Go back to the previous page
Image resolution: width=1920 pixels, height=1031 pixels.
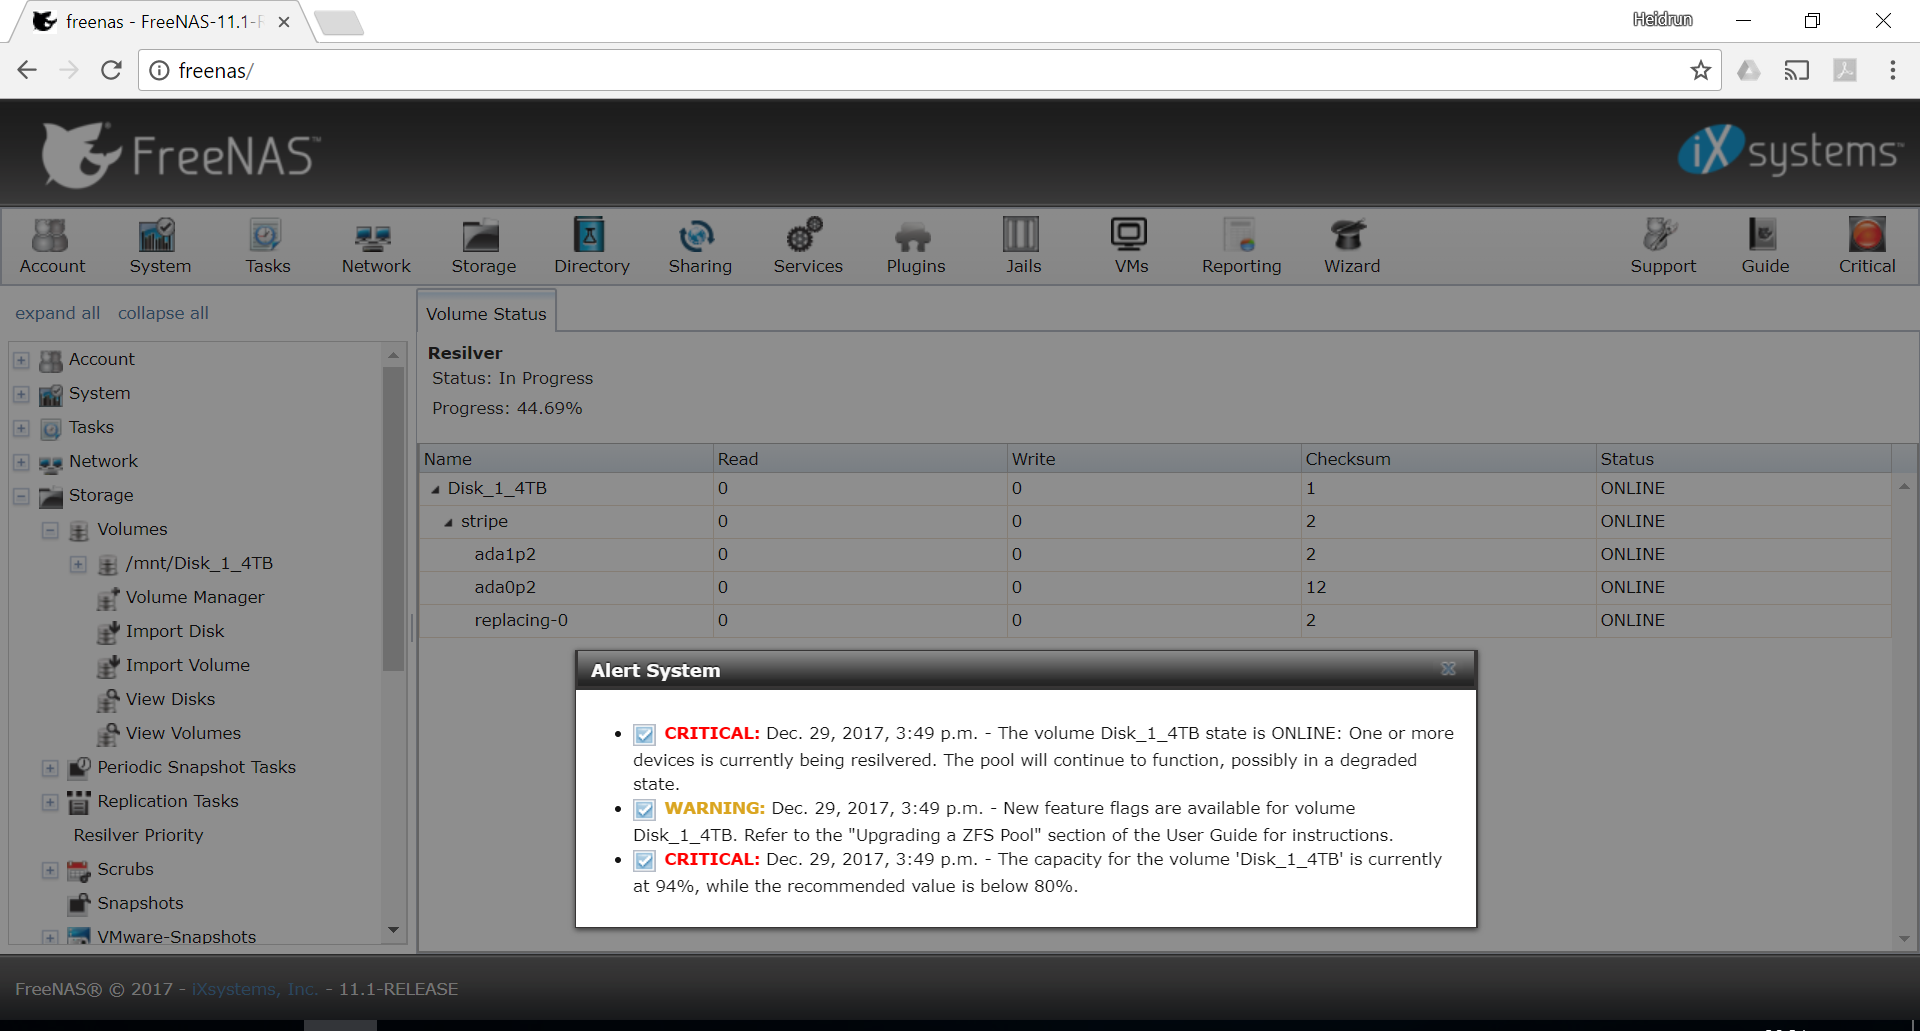pos(27,70)
